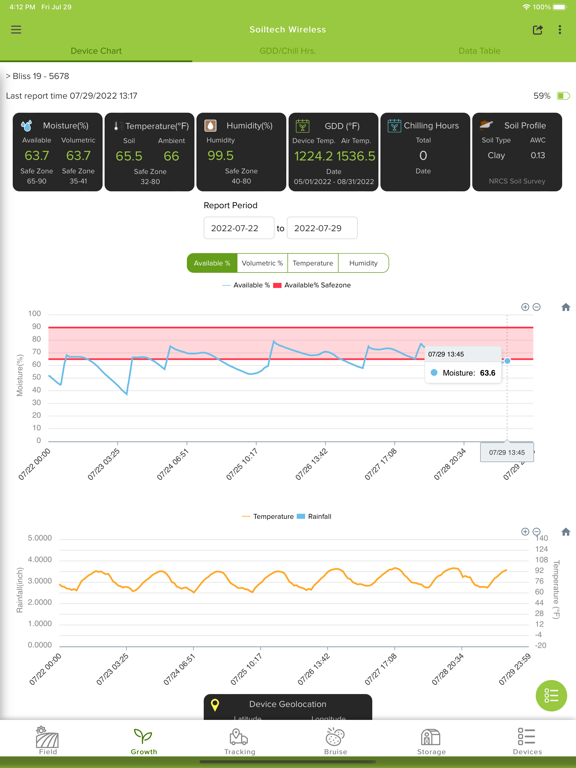Click the soil temperature value 65.5
This screenshot has height=768, width=576.
tap(129, 156)
